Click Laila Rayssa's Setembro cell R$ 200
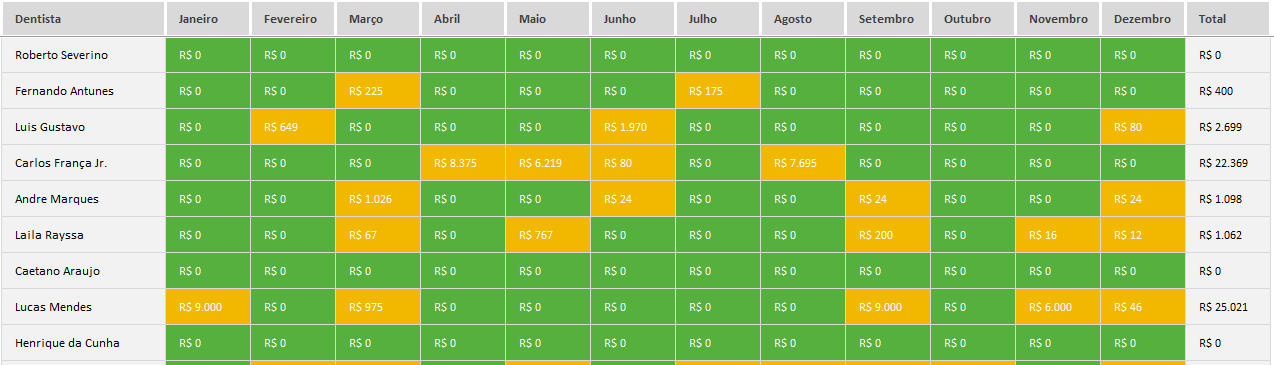 pos(888,235)
